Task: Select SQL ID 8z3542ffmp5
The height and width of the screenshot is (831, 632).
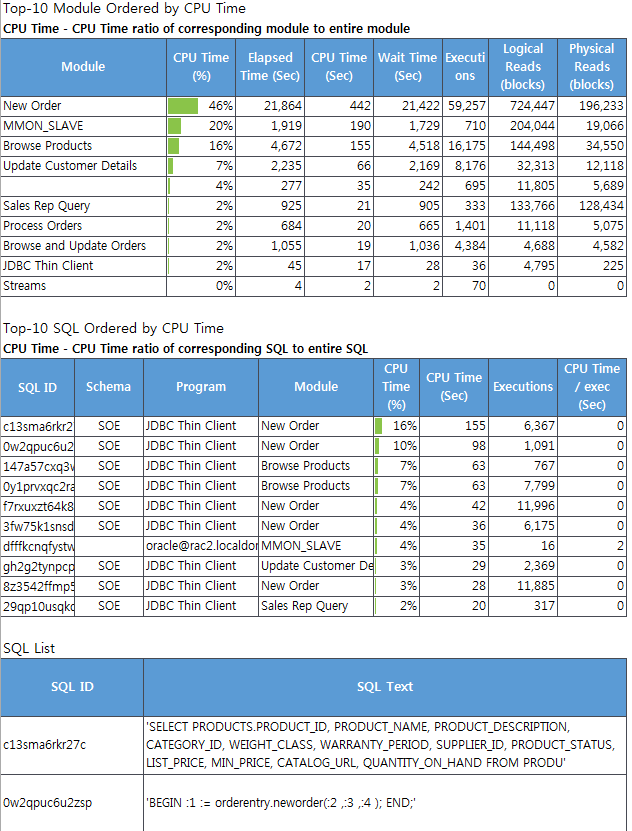Action: point(38,586)
